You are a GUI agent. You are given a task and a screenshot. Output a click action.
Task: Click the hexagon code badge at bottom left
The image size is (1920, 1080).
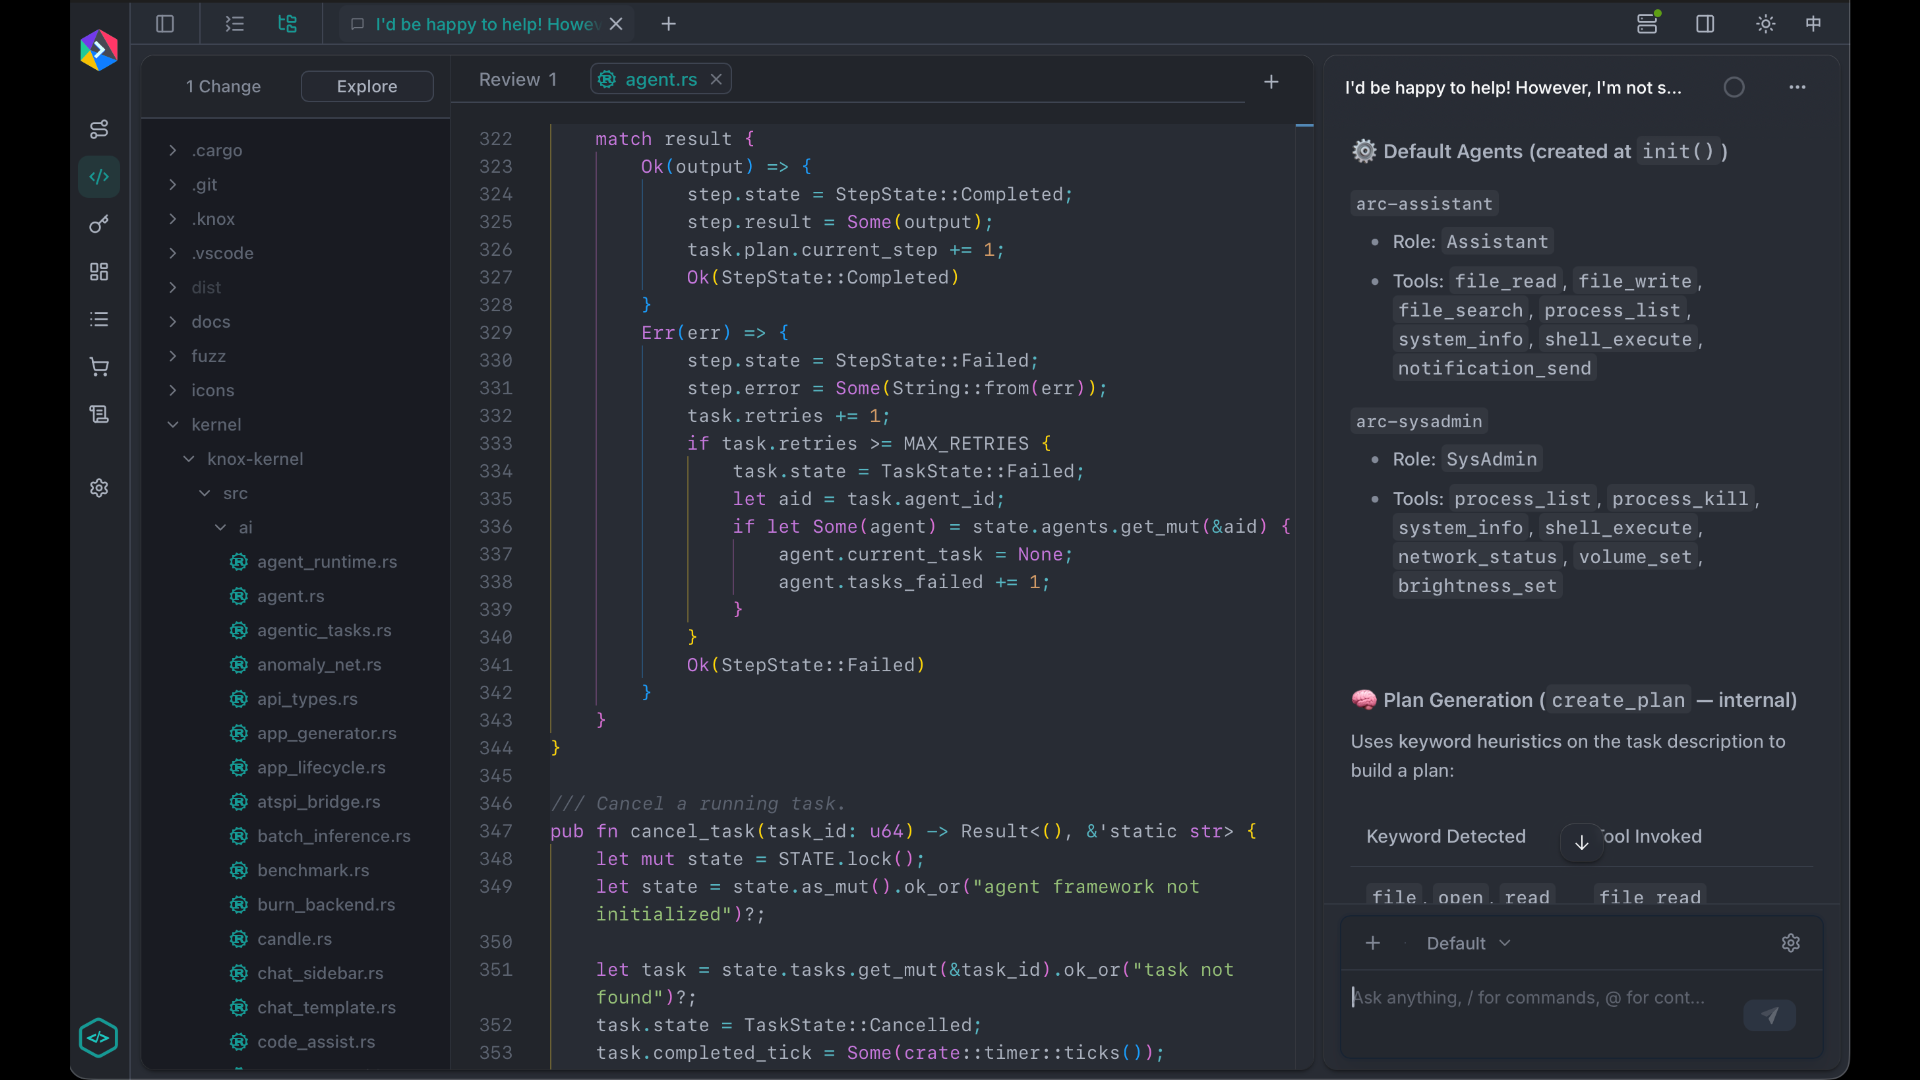tap(99, 1038)
